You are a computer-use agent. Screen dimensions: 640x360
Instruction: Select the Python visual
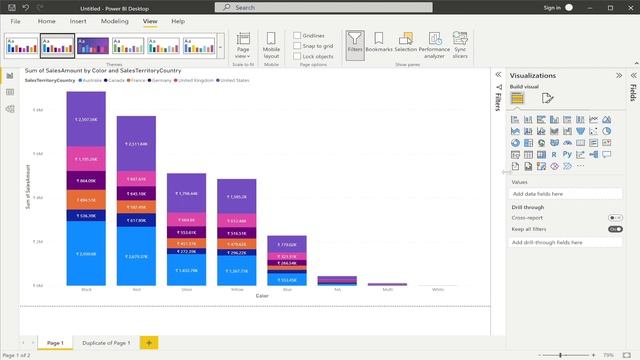(567, 155)
